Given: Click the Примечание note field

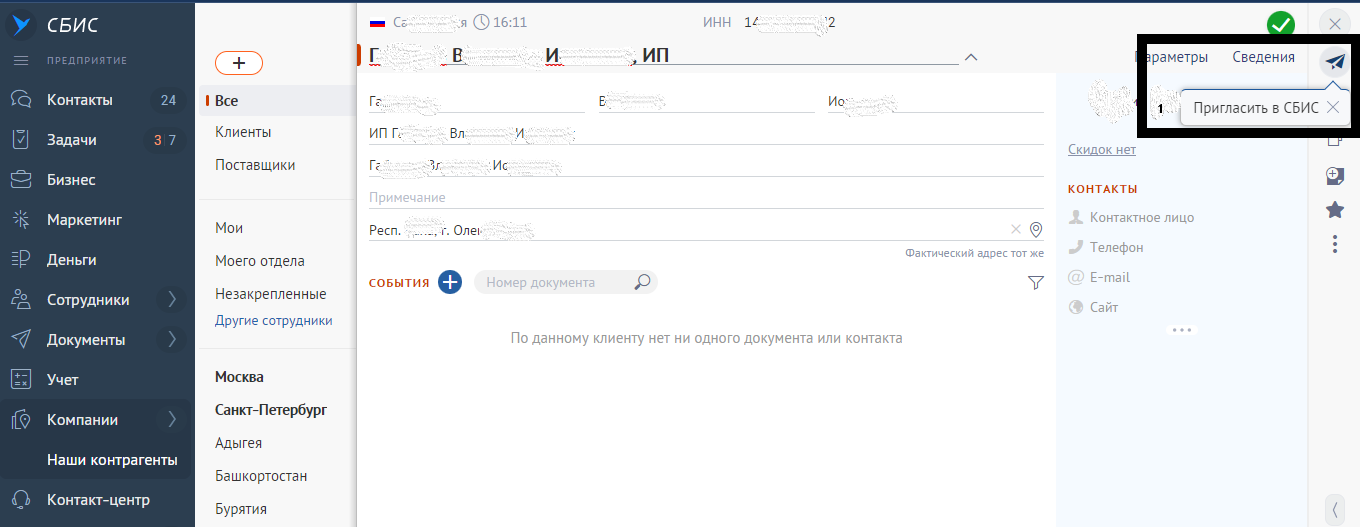Looking at the screenshot, I should click(706, 197).
